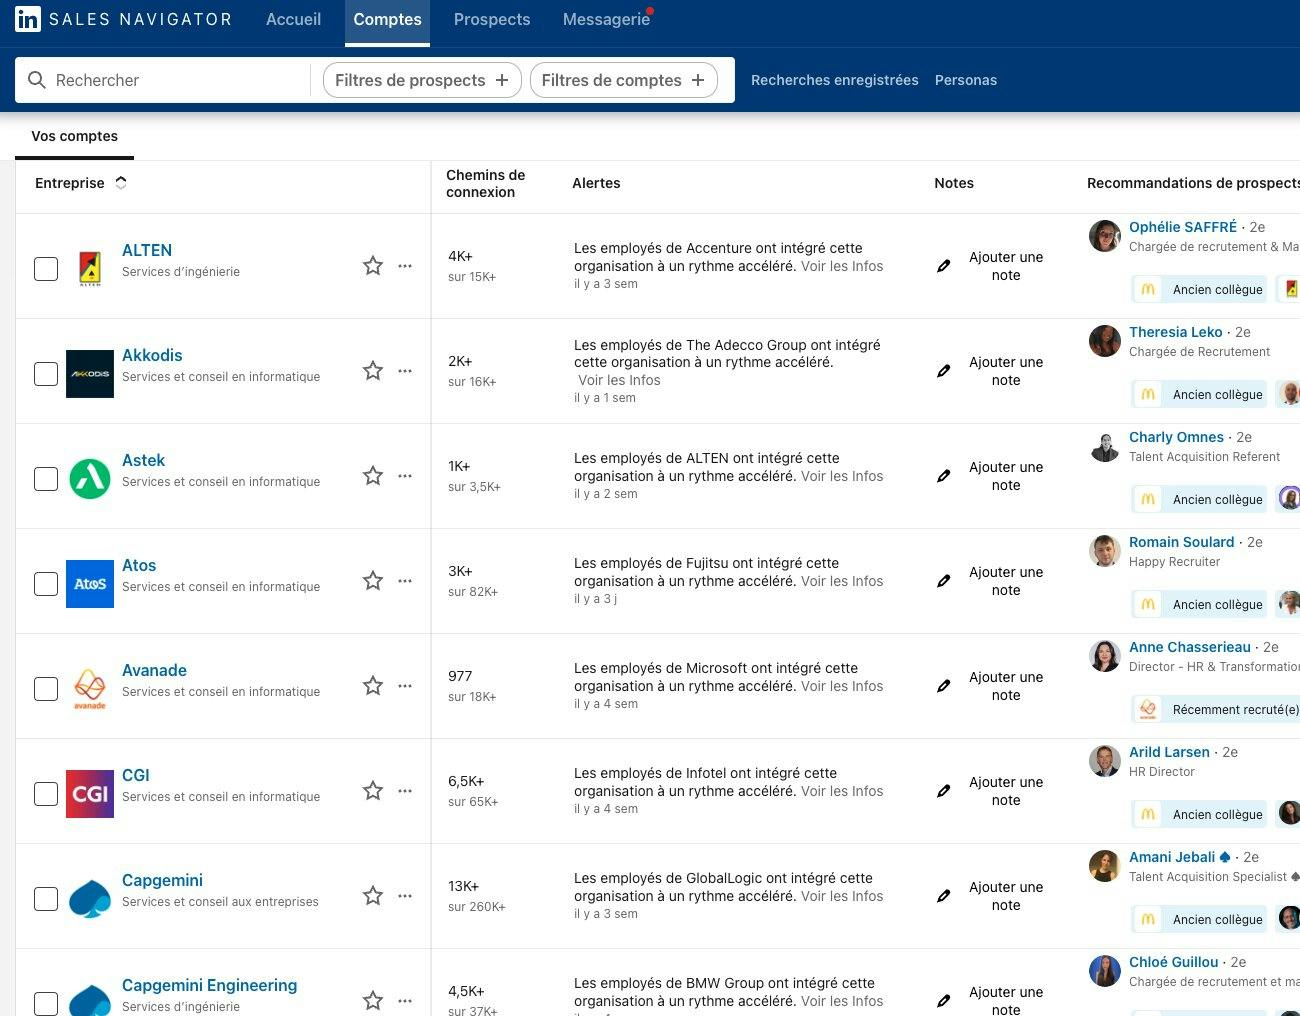Open Voir les Infos for CGI alert
Screen dimensions: 1300x1016
click(x=842, y=791)
